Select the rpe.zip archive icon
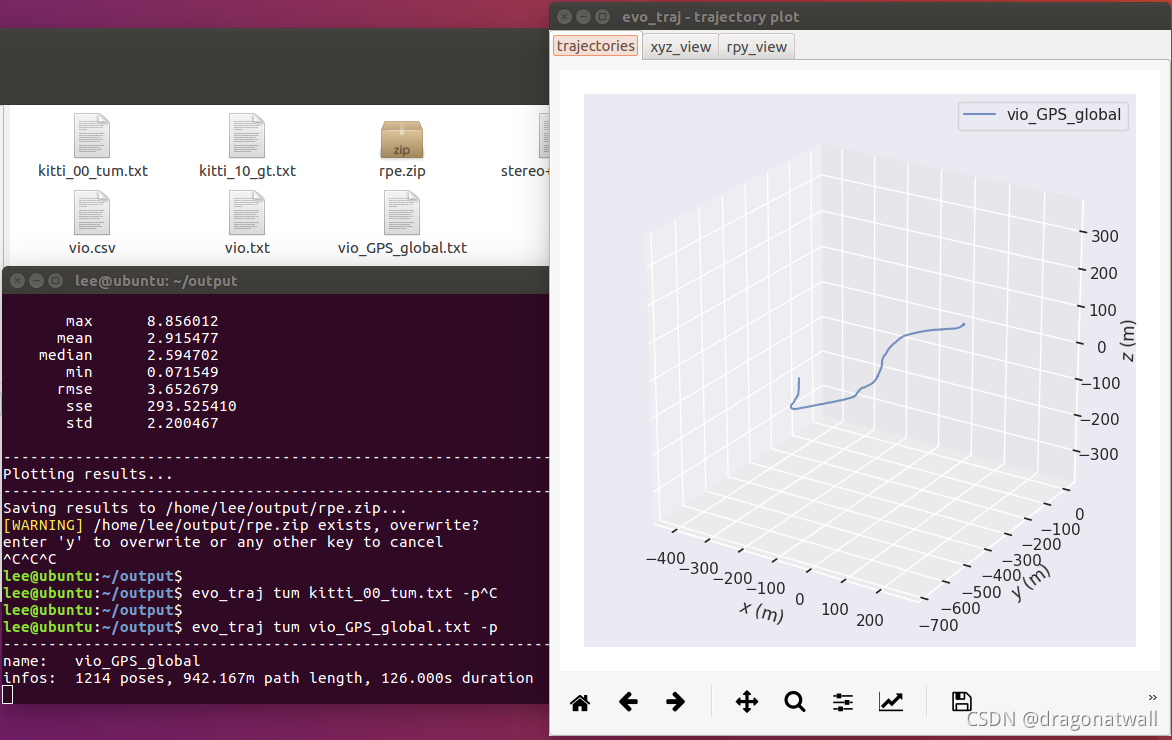 point(402,139)
